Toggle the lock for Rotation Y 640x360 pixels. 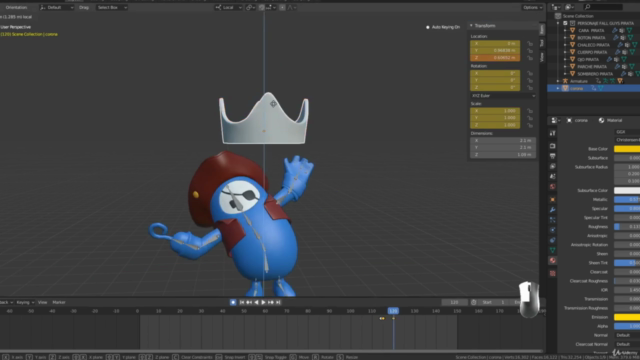pos(530,80)
